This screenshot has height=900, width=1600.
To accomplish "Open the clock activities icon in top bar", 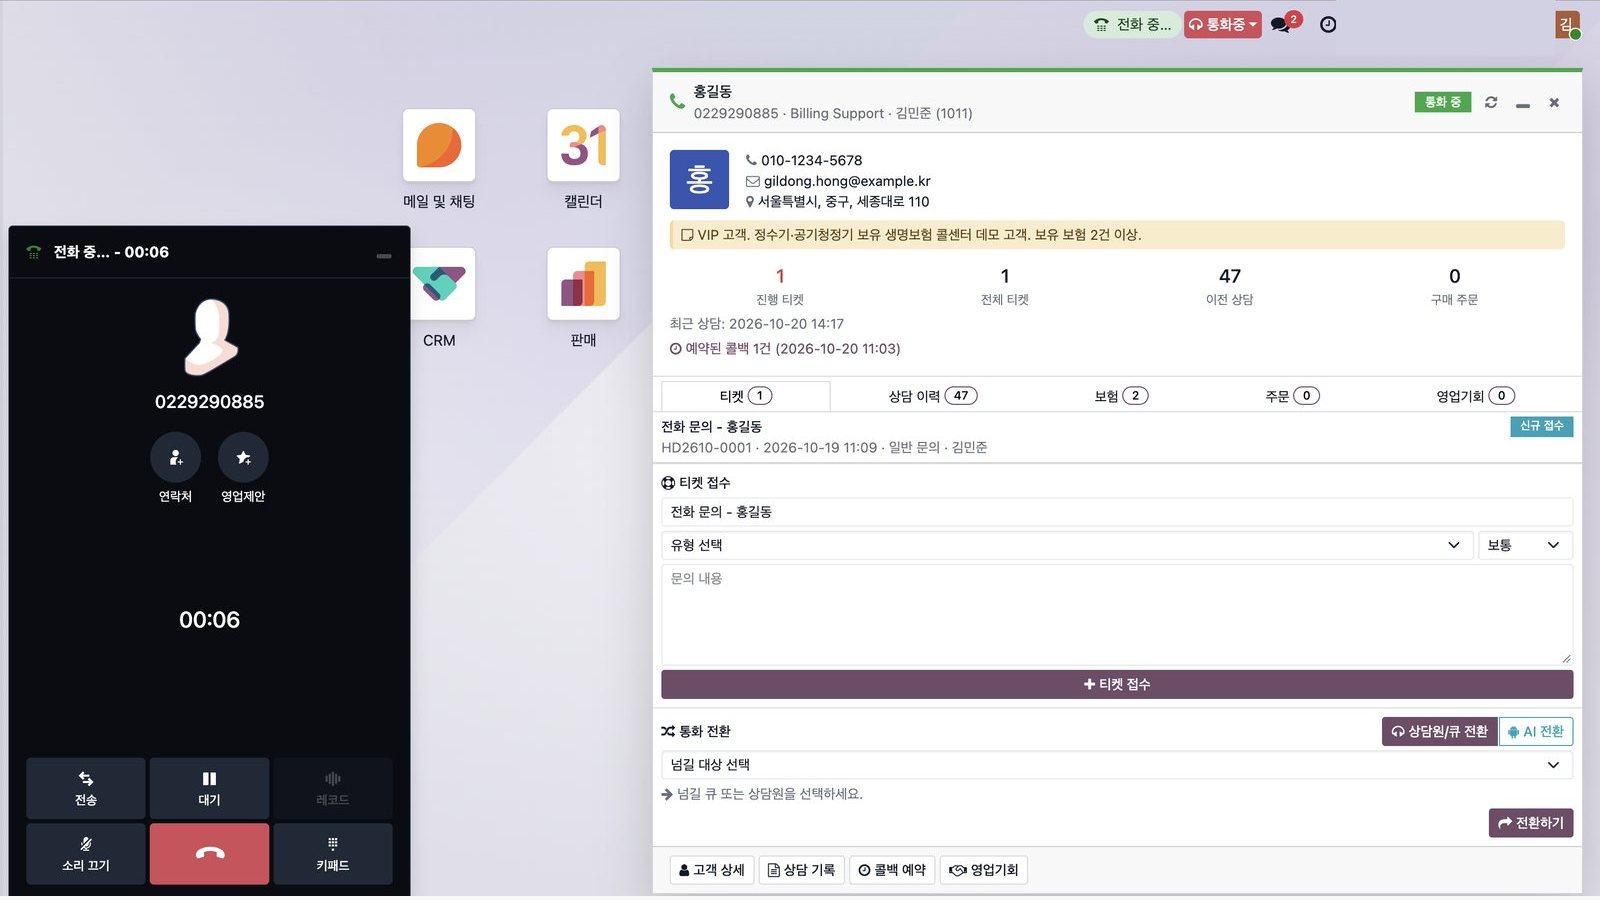I will tap(1328, 25).
